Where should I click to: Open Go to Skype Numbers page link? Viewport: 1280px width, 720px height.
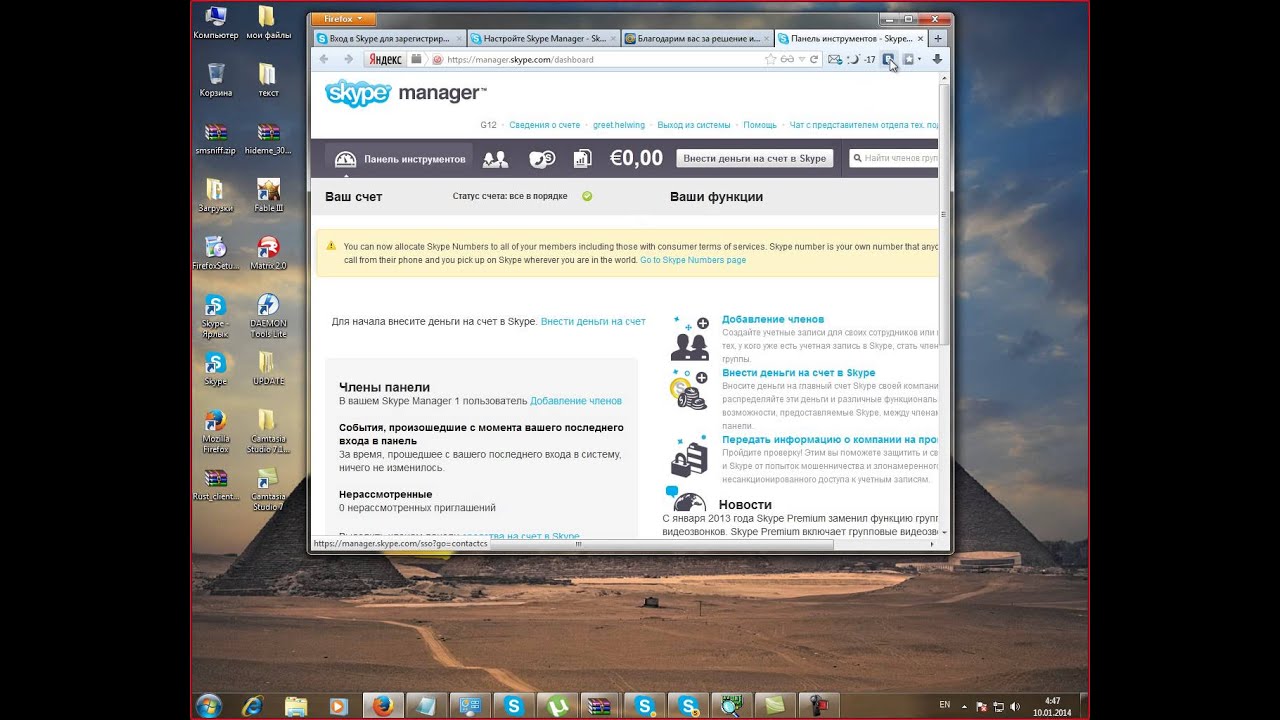[x=693, y=260]
